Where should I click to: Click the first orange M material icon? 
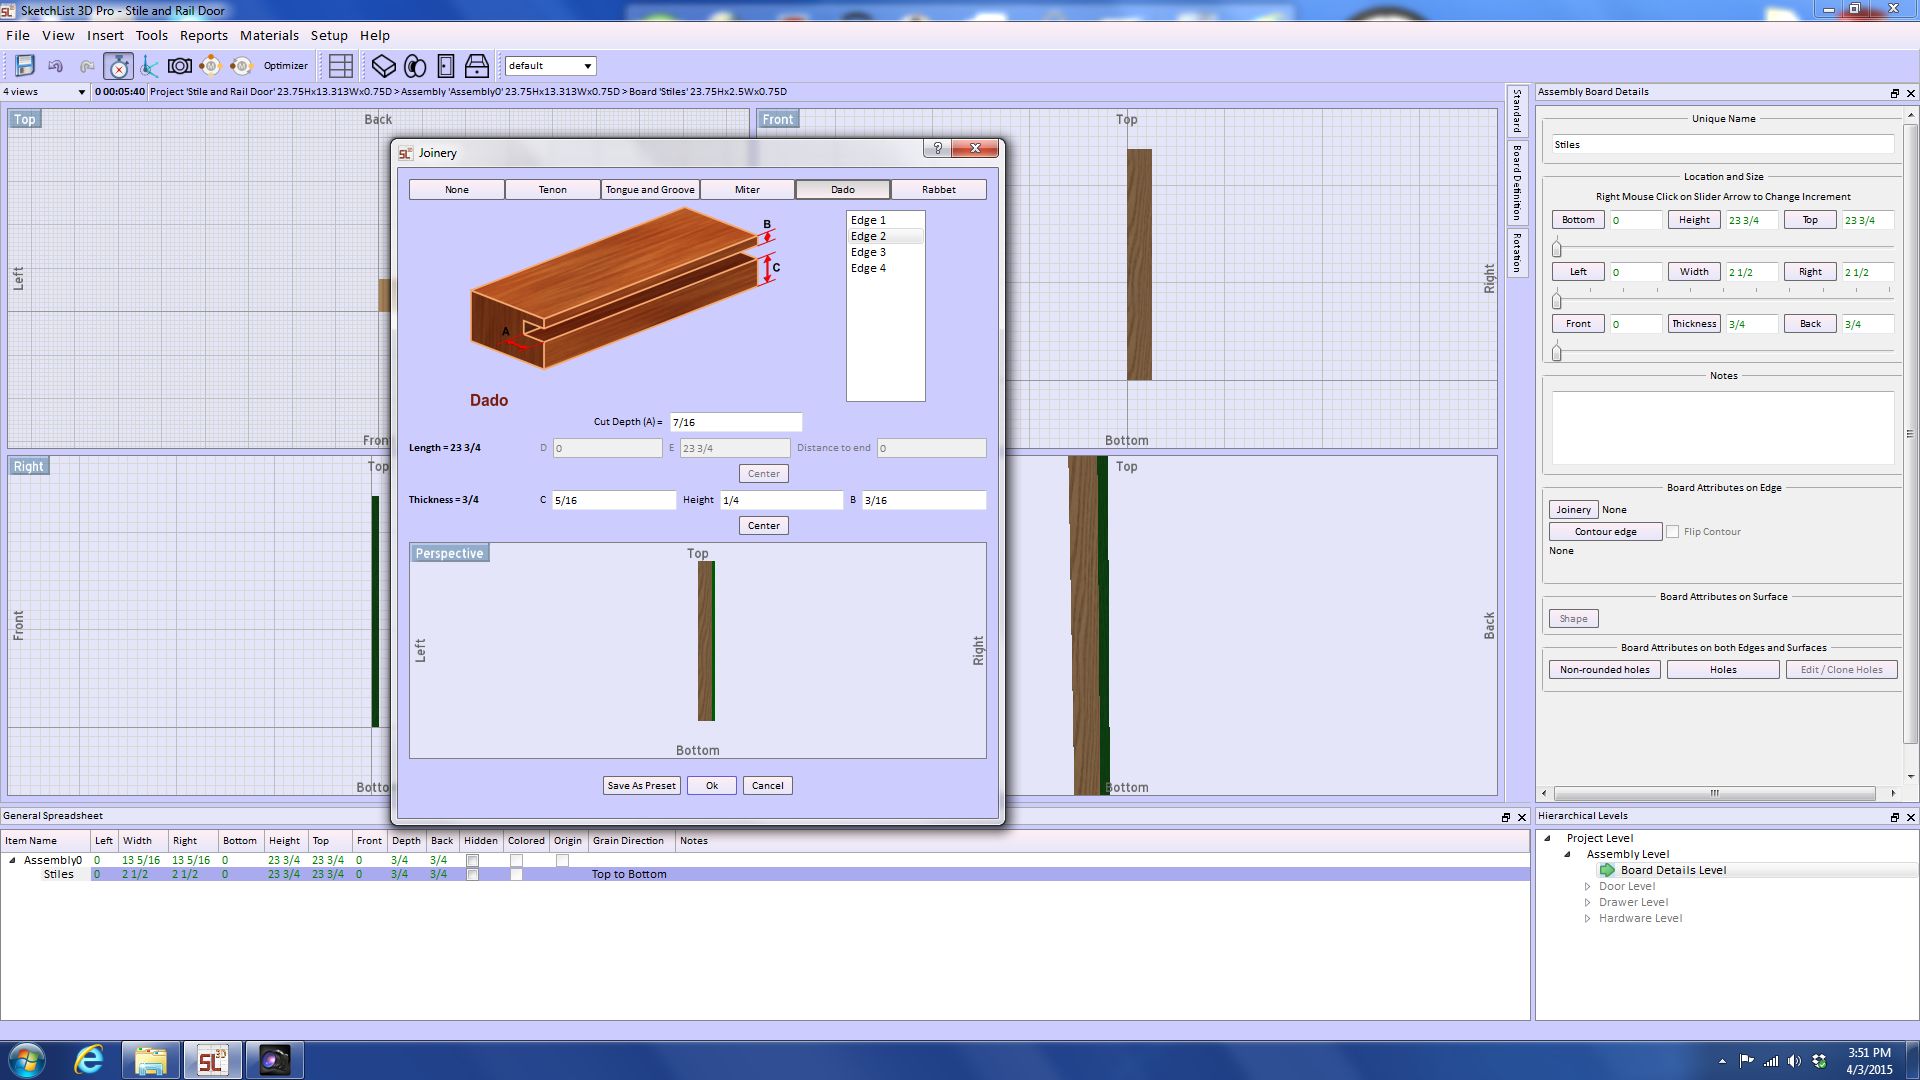coord(210,66)
